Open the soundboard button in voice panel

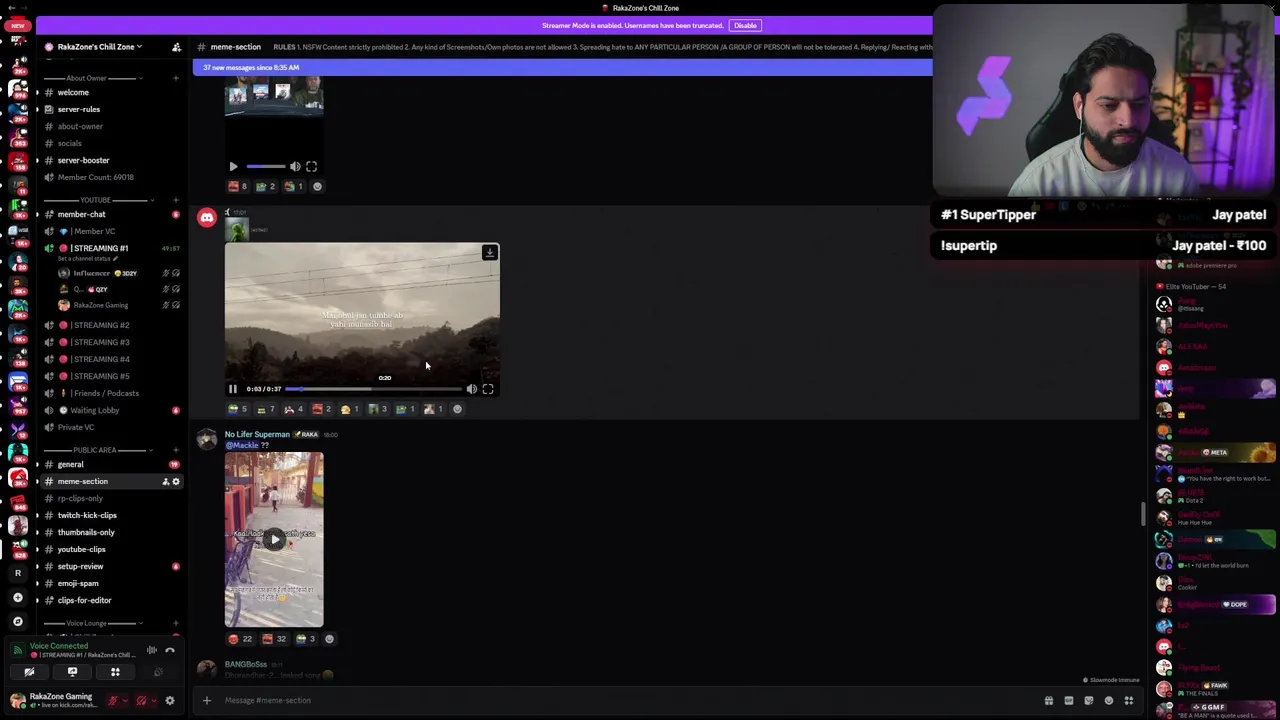(x=158, y=672)
